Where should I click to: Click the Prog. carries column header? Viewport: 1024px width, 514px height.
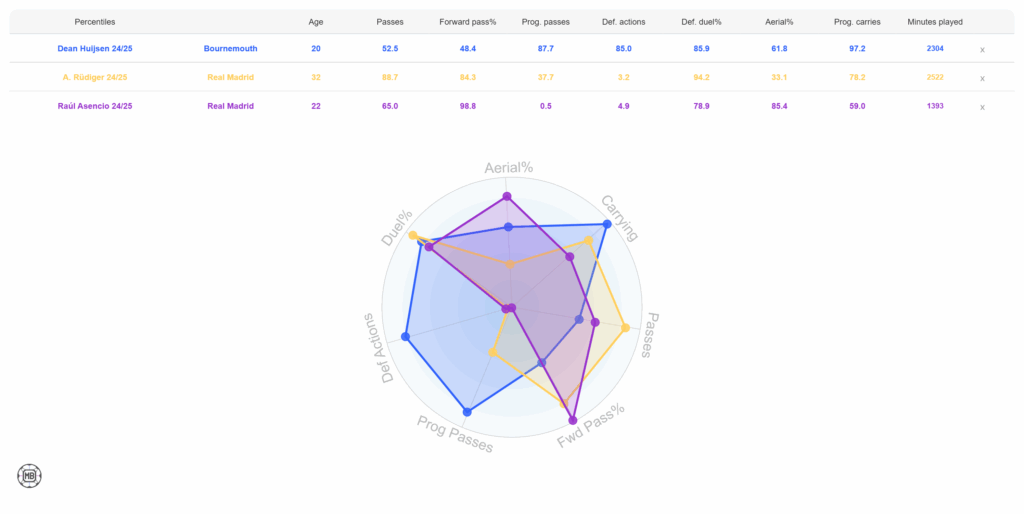click(856, 21)
